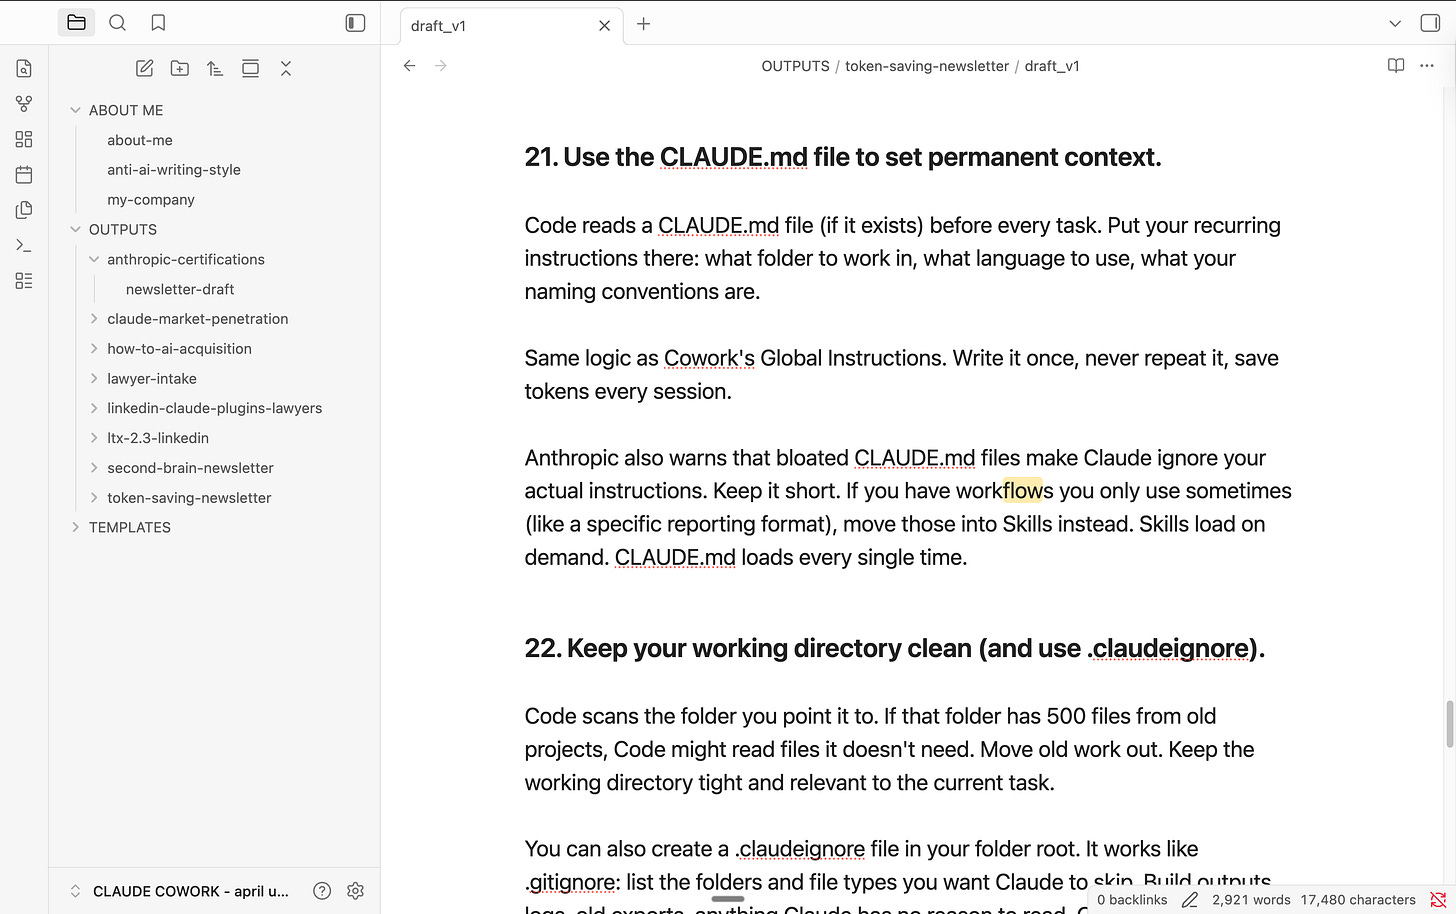The height and width of the screenshot is (914, 1456).
Task: Open the about-me note
Action: point(140,140)
